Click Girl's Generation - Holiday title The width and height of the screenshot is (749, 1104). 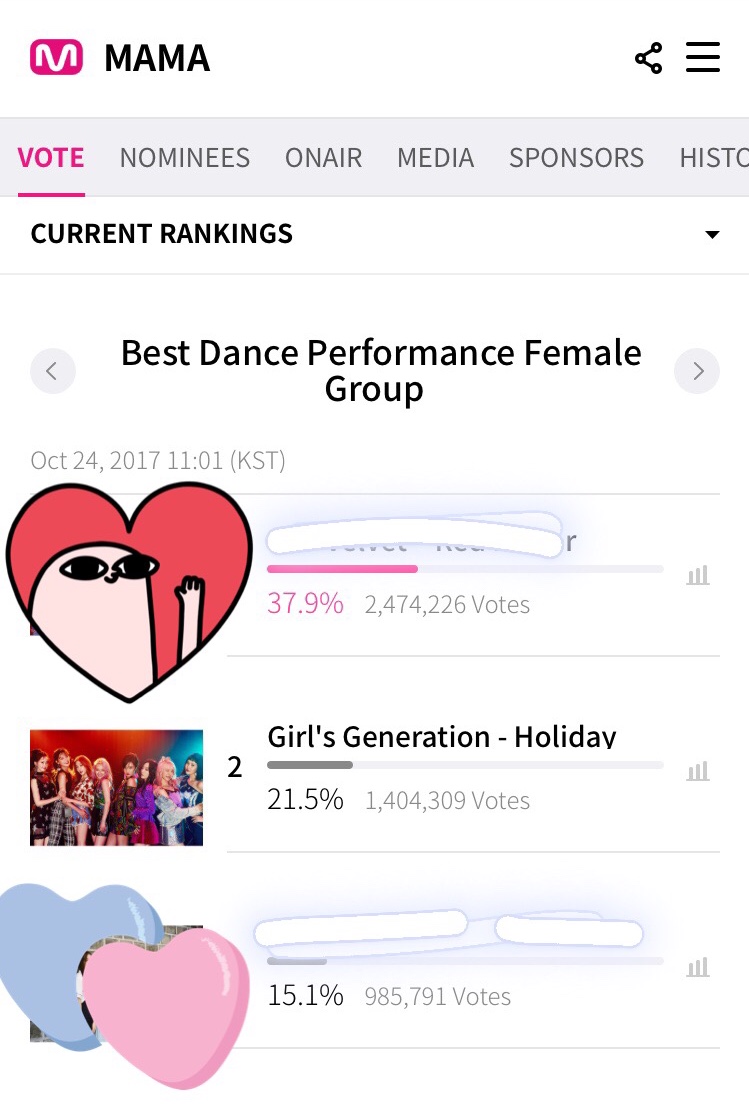click(442, 736)
